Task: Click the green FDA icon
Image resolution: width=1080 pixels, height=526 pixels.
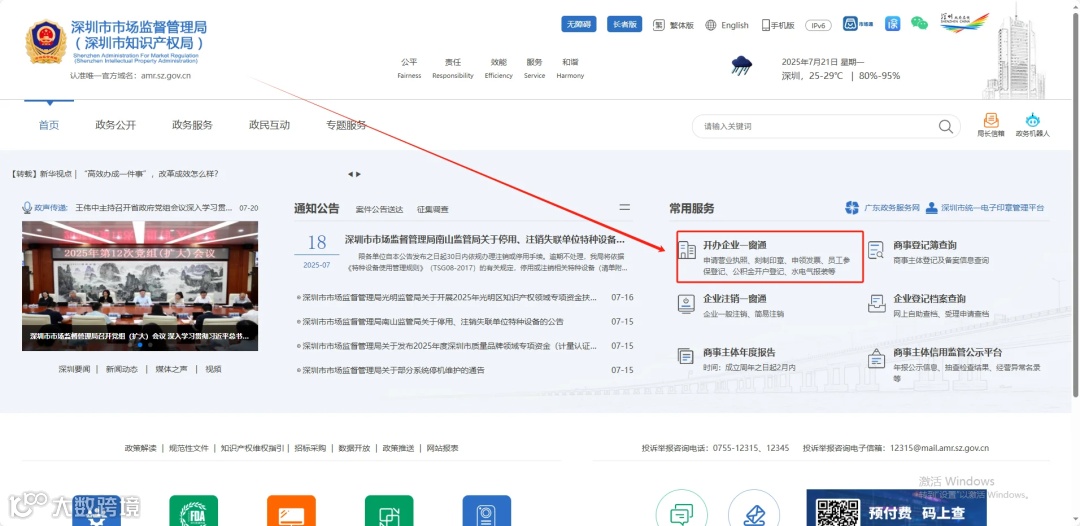Action: coord(194,511)
